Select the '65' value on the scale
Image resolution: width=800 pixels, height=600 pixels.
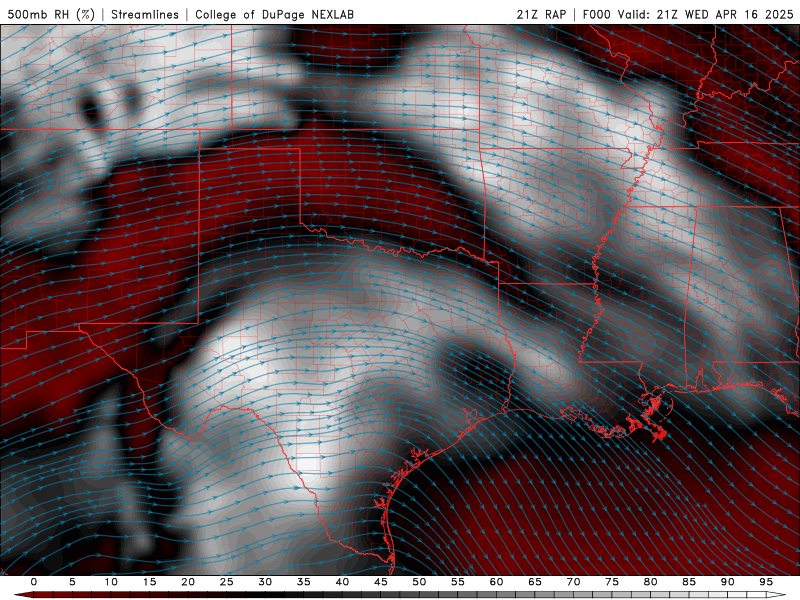point(535,582)
